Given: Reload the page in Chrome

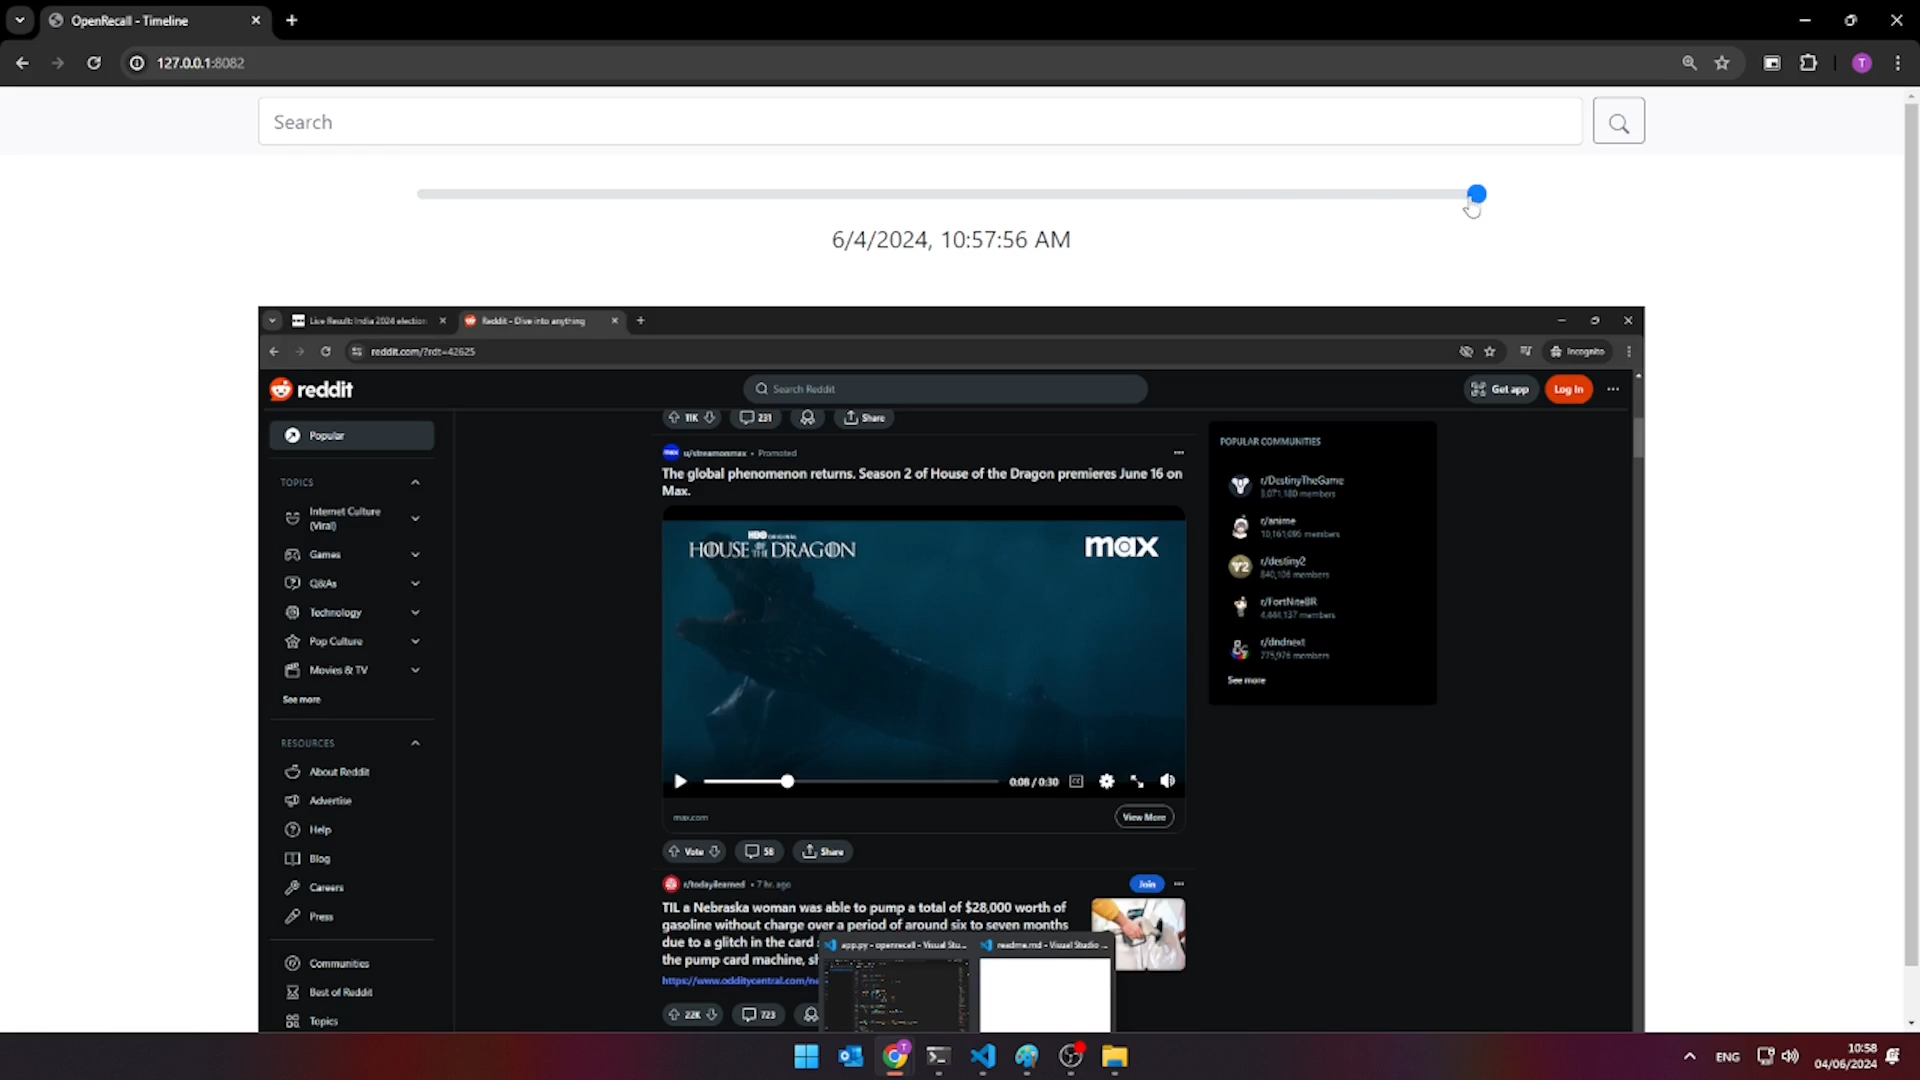Looking at the screenshot, I should tap(94, 63).
